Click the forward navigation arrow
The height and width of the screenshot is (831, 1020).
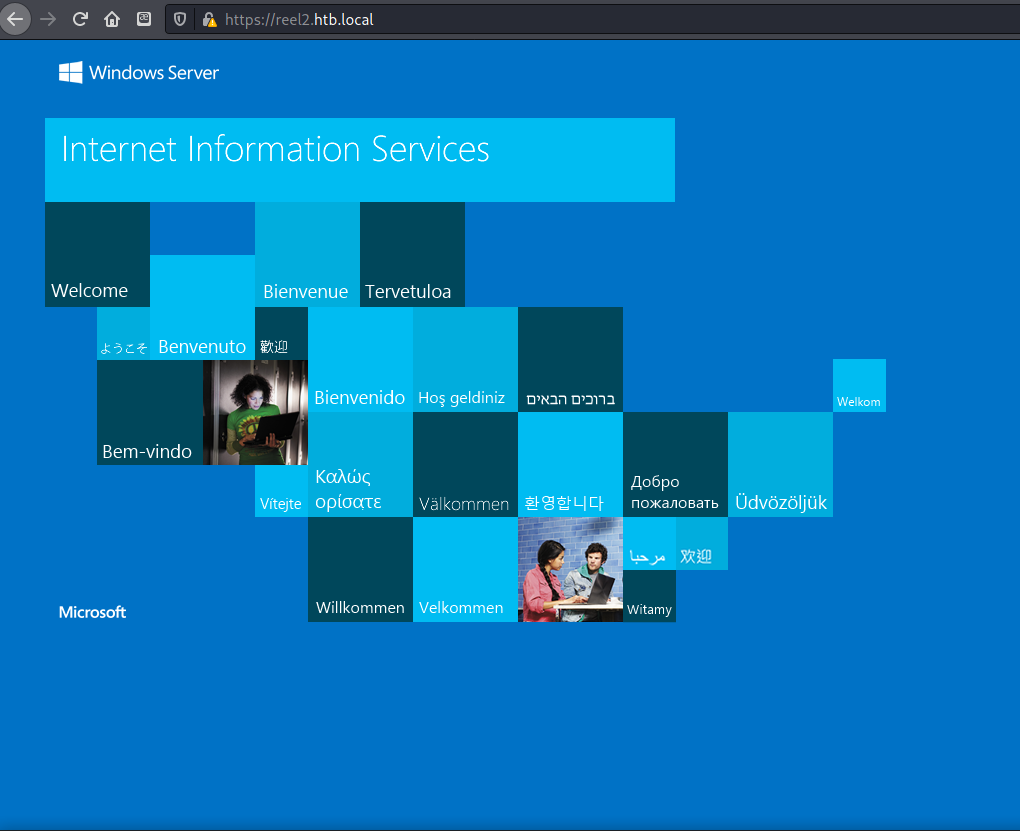point(48,19)
